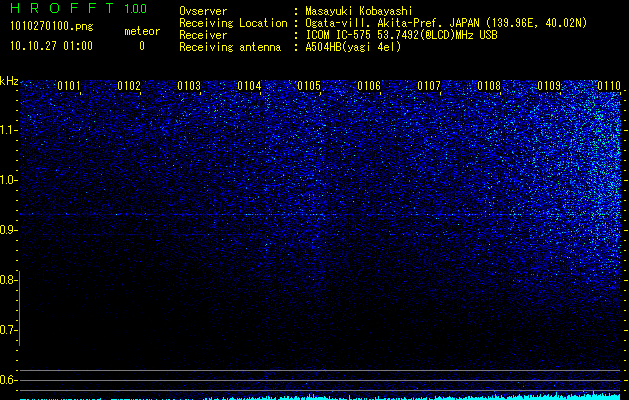Viewport: 629px width, 400px height.
Task: Click the 1.0 kHz axis label
Action: pos(8,180)
